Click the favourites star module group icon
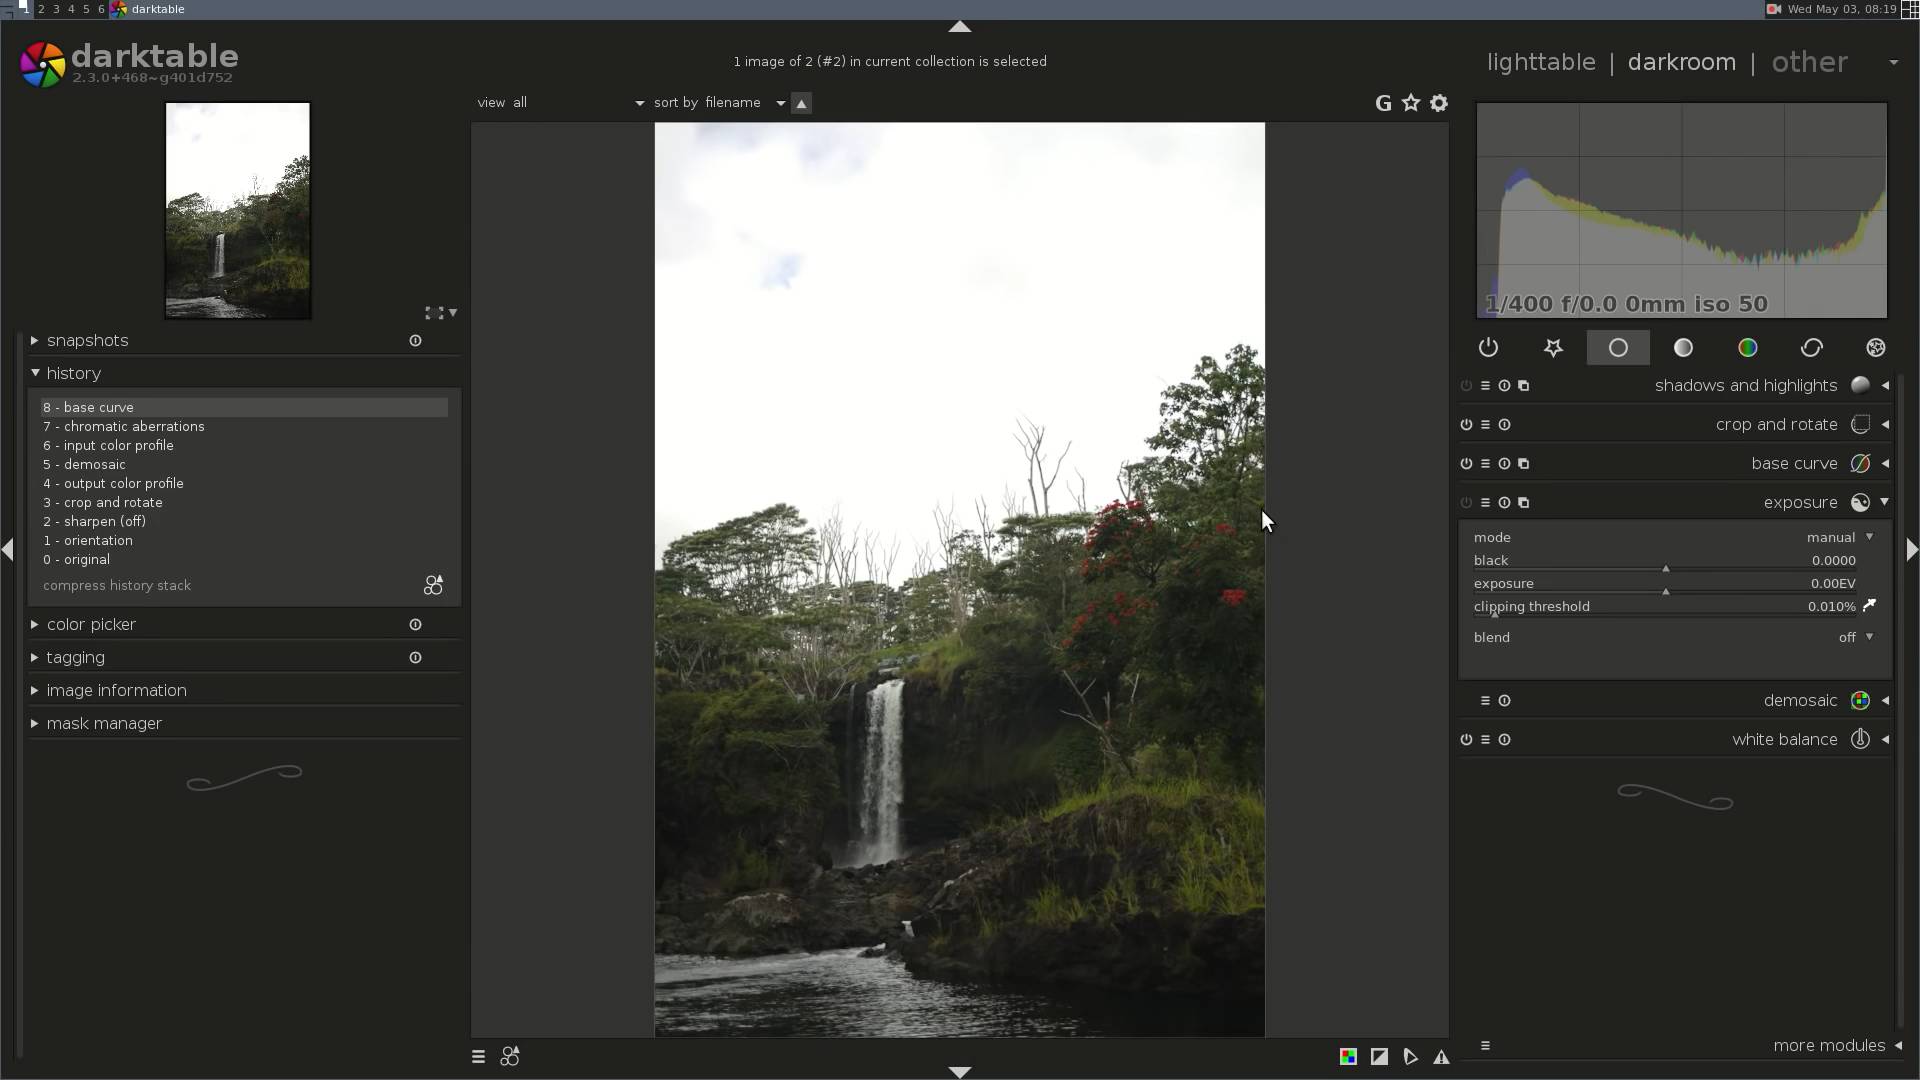Screen dimensions: 1920x1080 1553,348
